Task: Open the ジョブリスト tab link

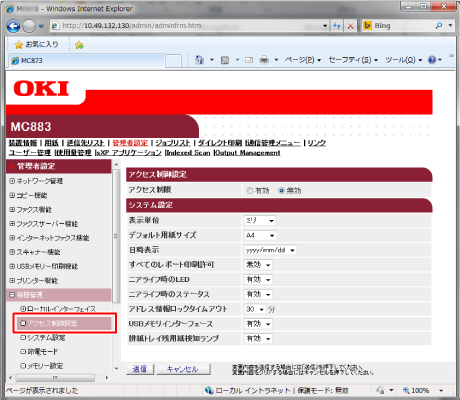Action: 173,143
